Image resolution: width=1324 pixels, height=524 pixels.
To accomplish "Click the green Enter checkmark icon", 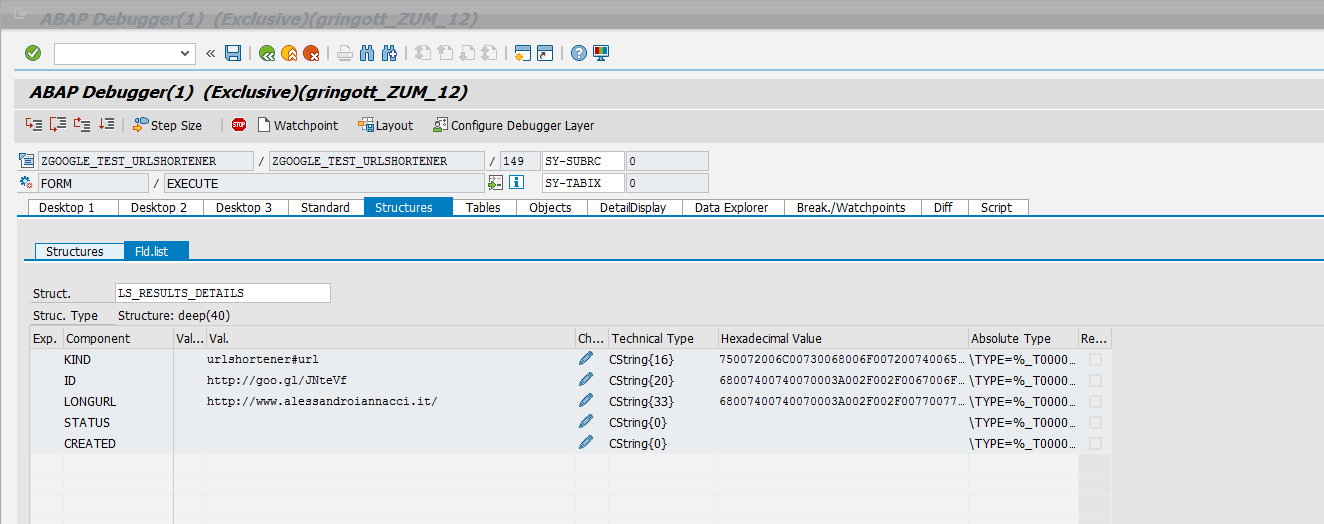I will (x=33, y=53).
